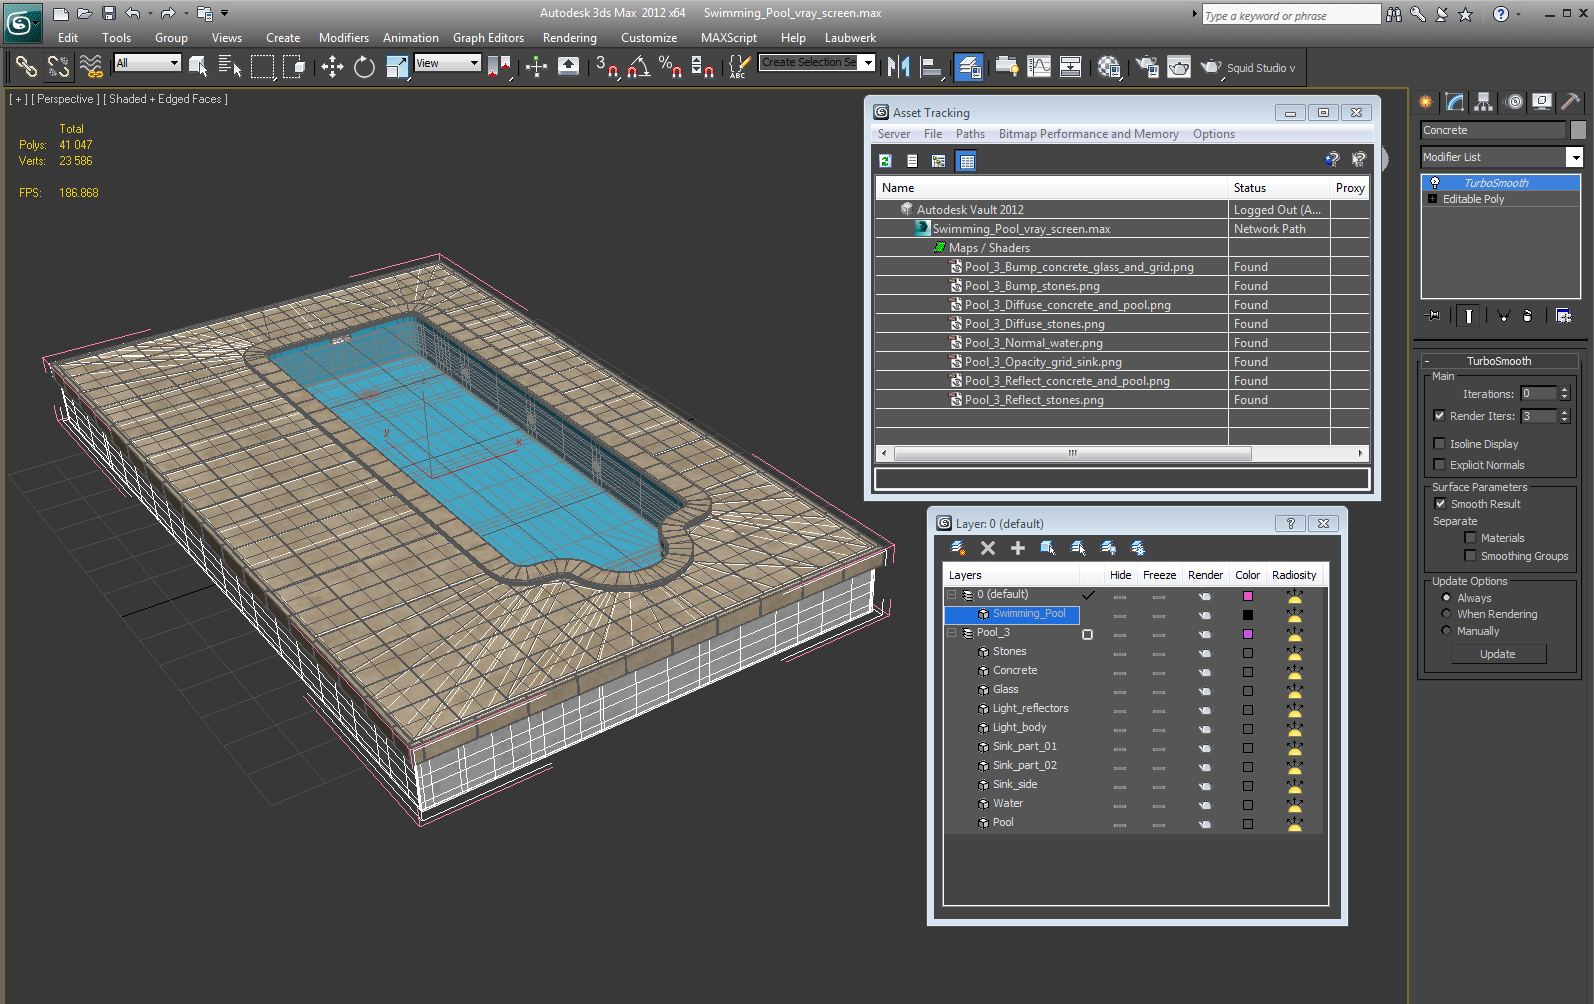1594x1004 pixels.
Task: Click the Shaded + Edged Faces viewport label
Action: (165, 99)
